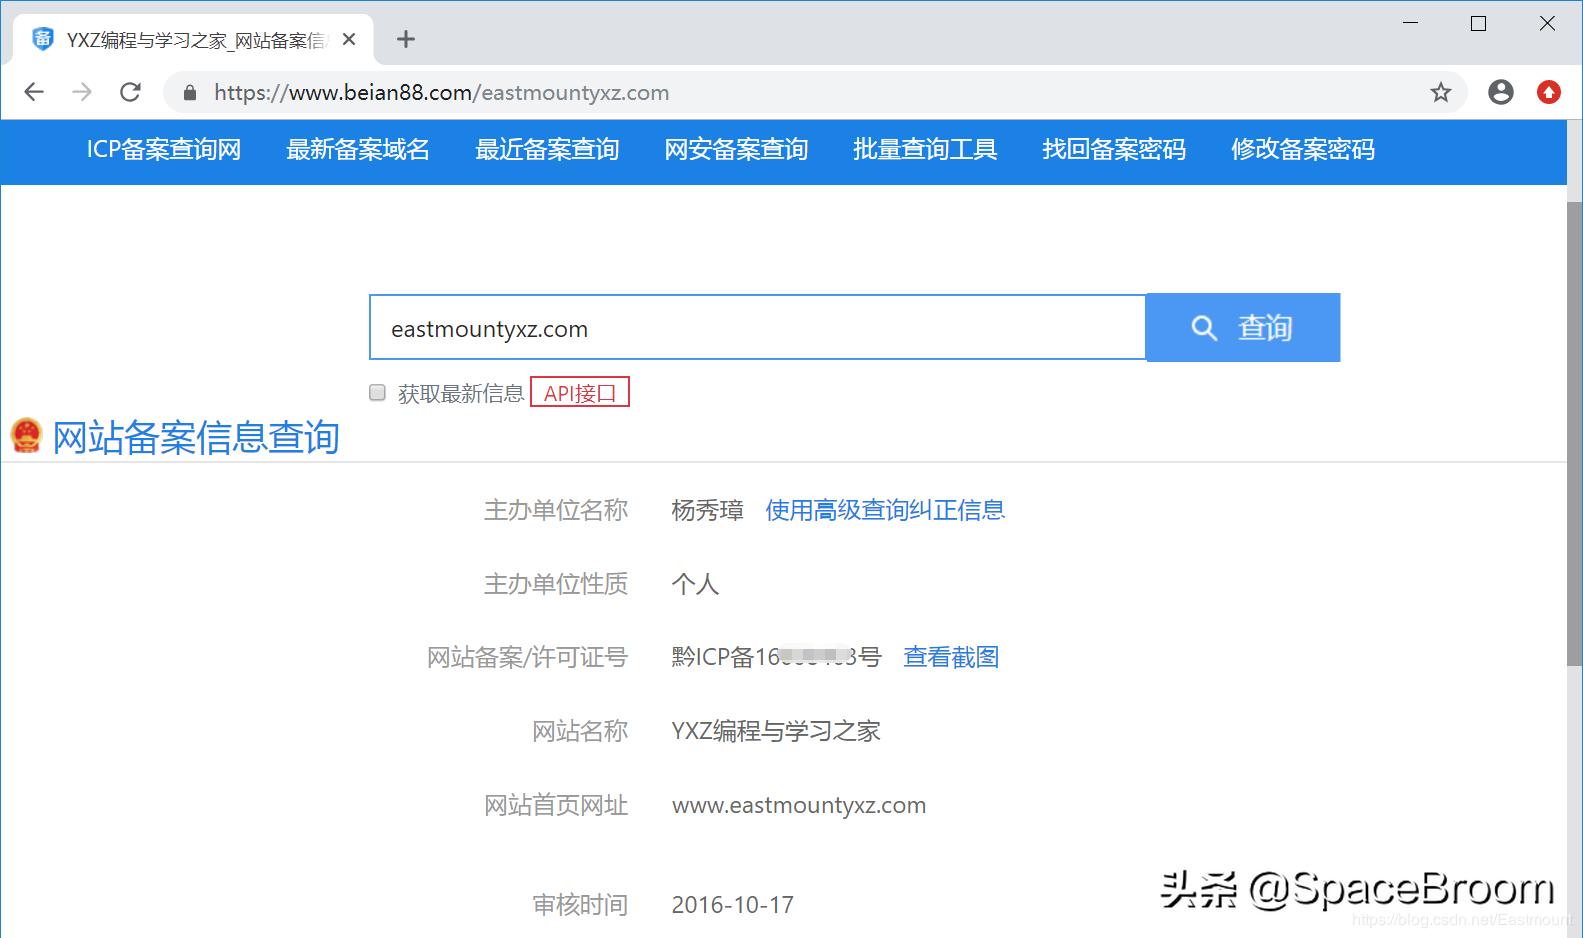View site security via lock icon
Screen dimensions: 1583x938
tap(190, 93)
